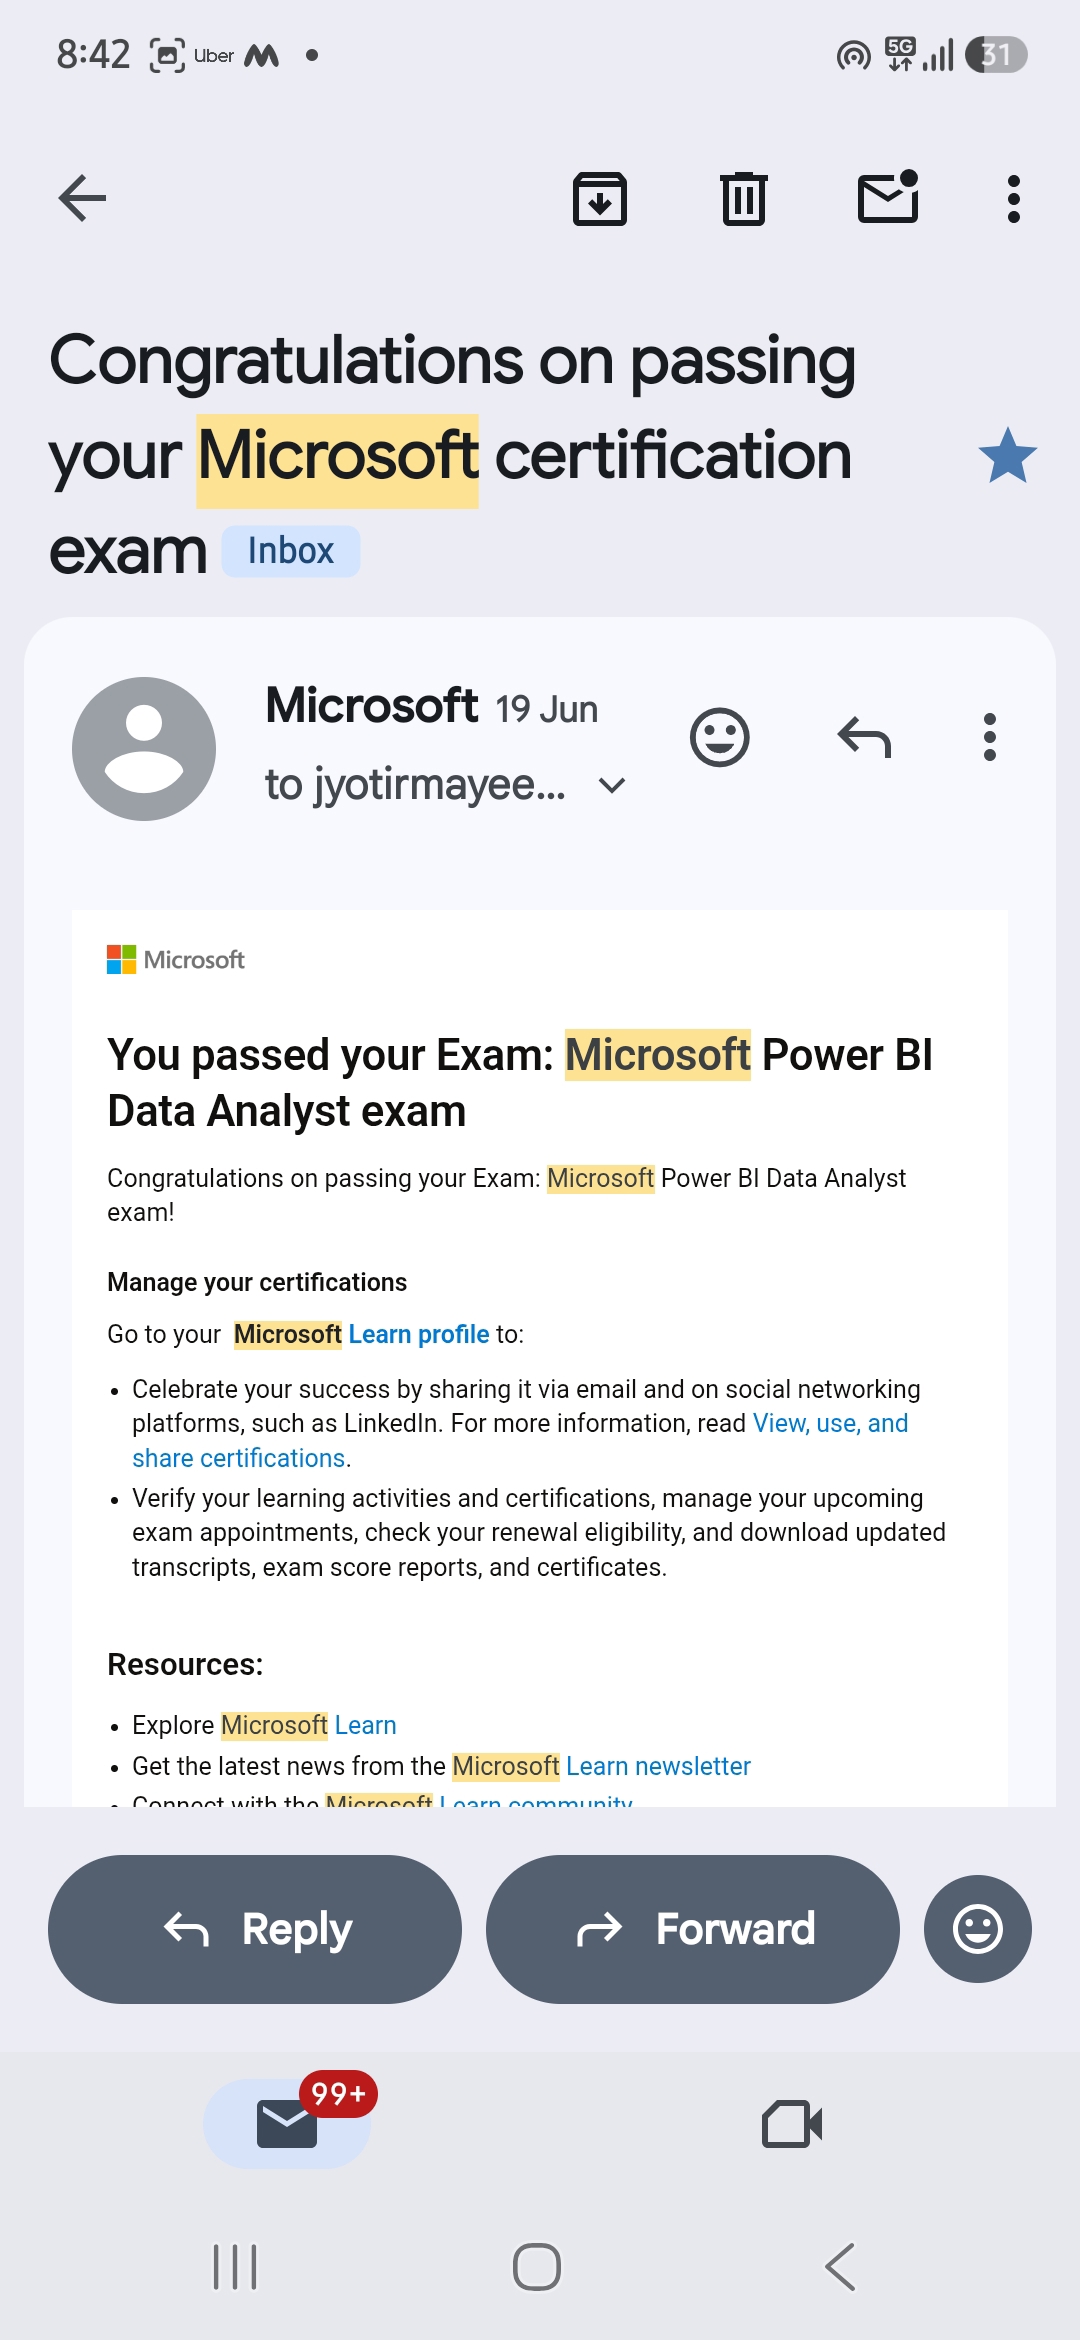Viewport: 1080px width, 2340px height.
Task: Toggle the blue star on this email
Action: click(1008, 456)
